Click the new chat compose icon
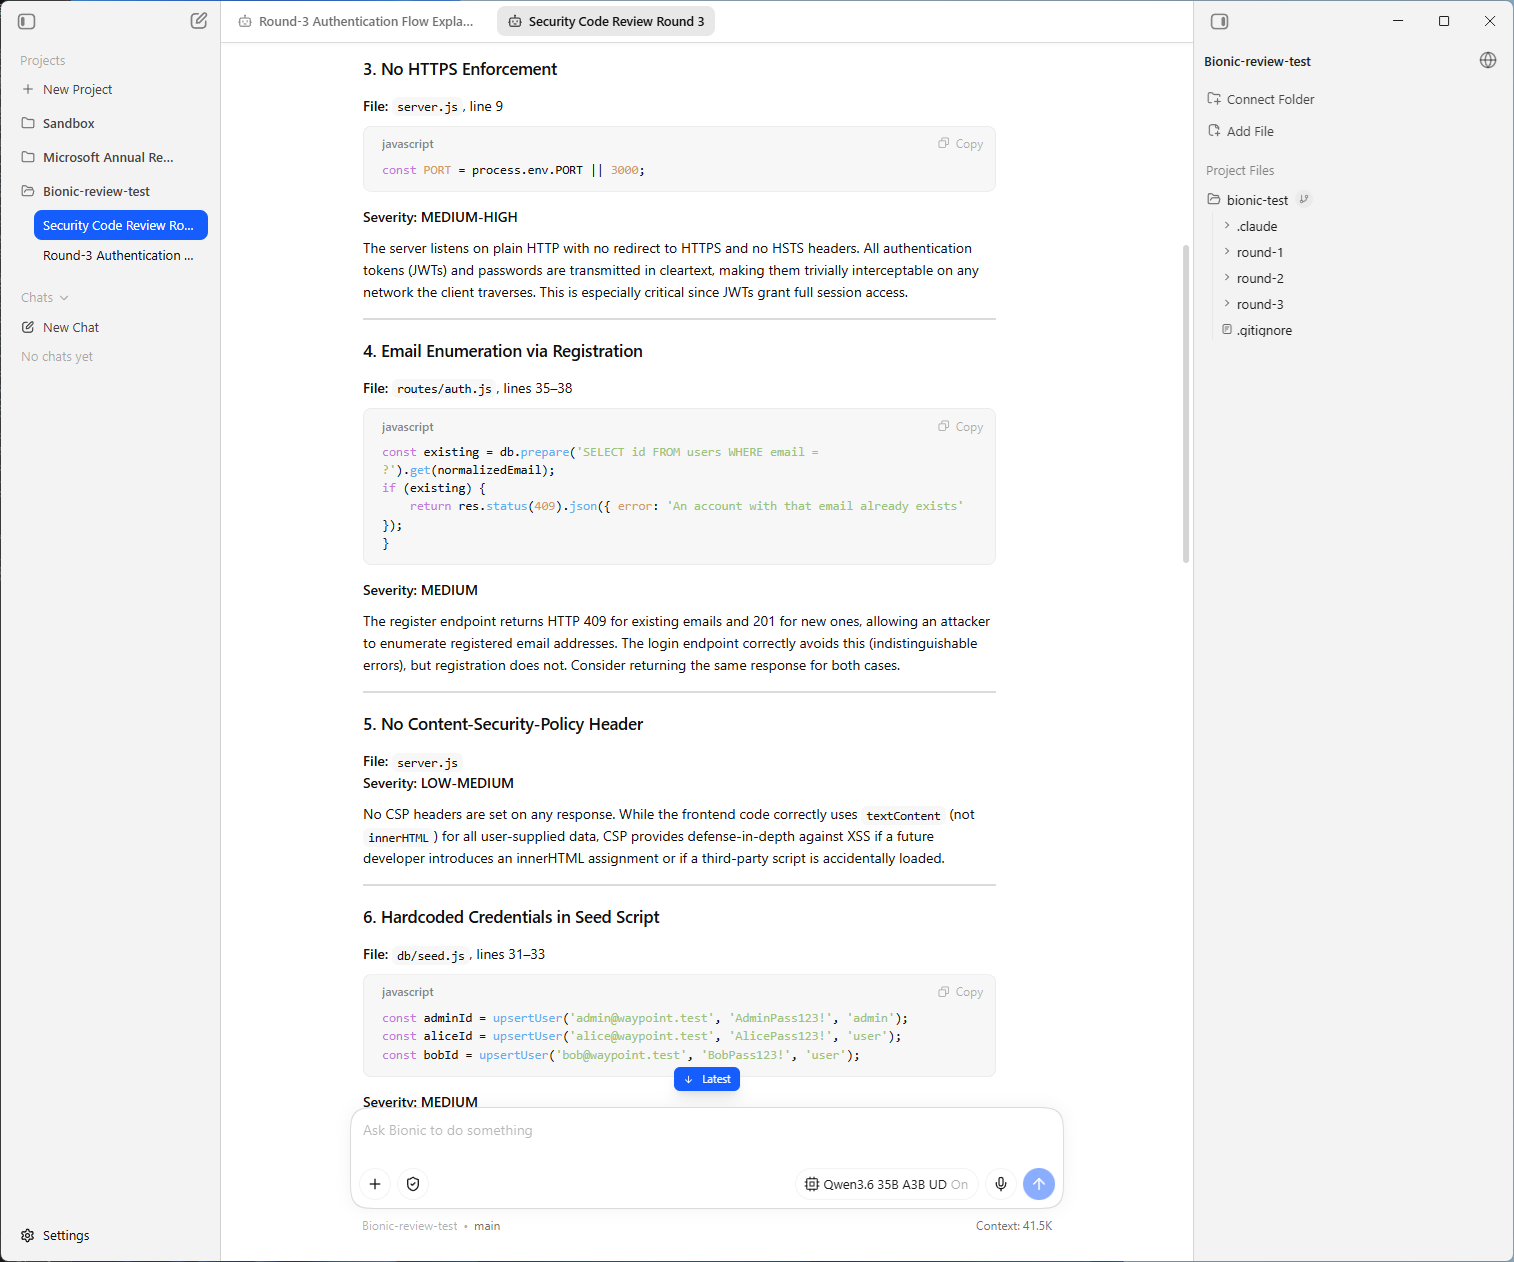 199,21
